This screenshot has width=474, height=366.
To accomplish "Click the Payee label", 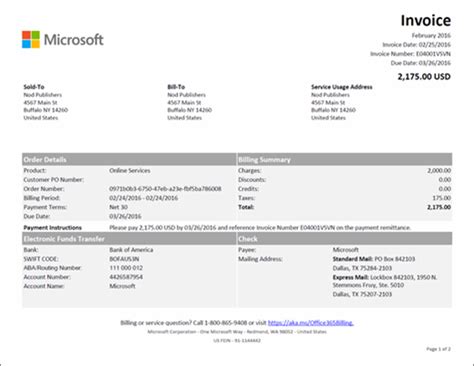I will point(247,250).
